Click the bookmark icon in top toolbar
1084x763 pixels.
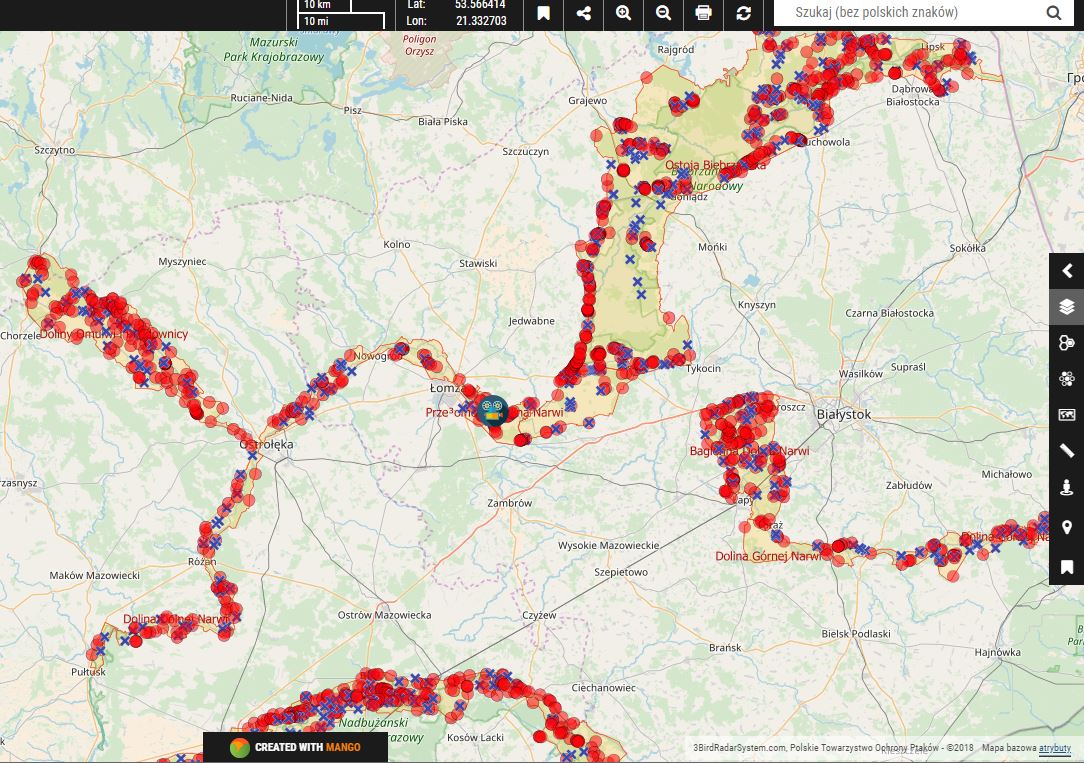[x=543, y=13]
